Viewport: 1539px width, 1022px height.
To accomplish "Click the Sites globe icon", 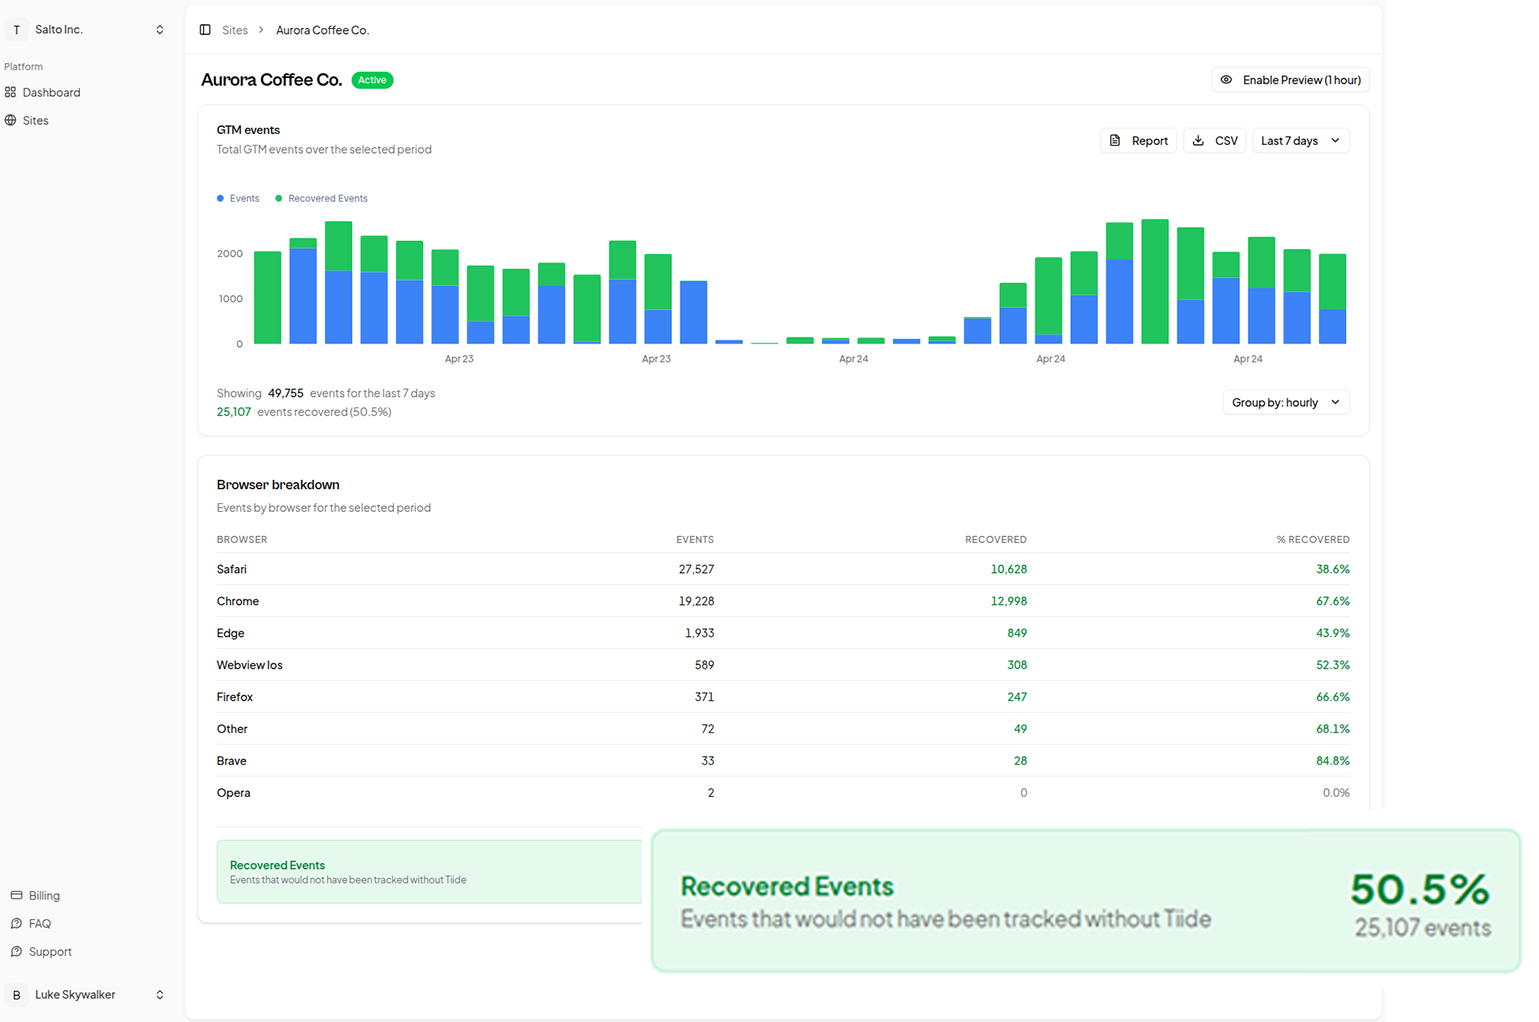I will tap(10, 120).
